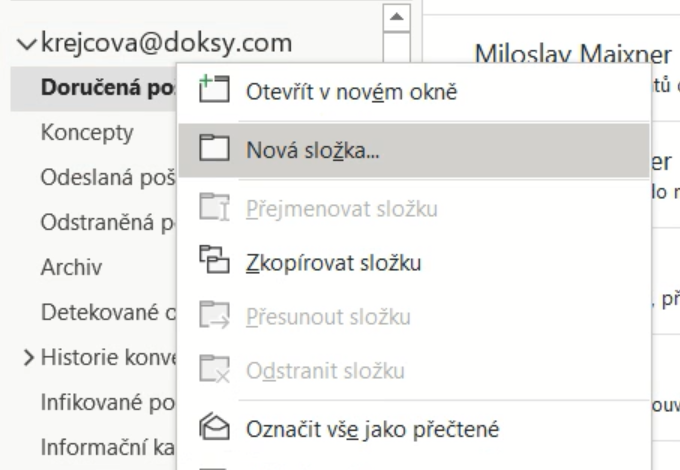Click the Otevřít v novém okně icon

pyautogui.click(x=212, y=95)
